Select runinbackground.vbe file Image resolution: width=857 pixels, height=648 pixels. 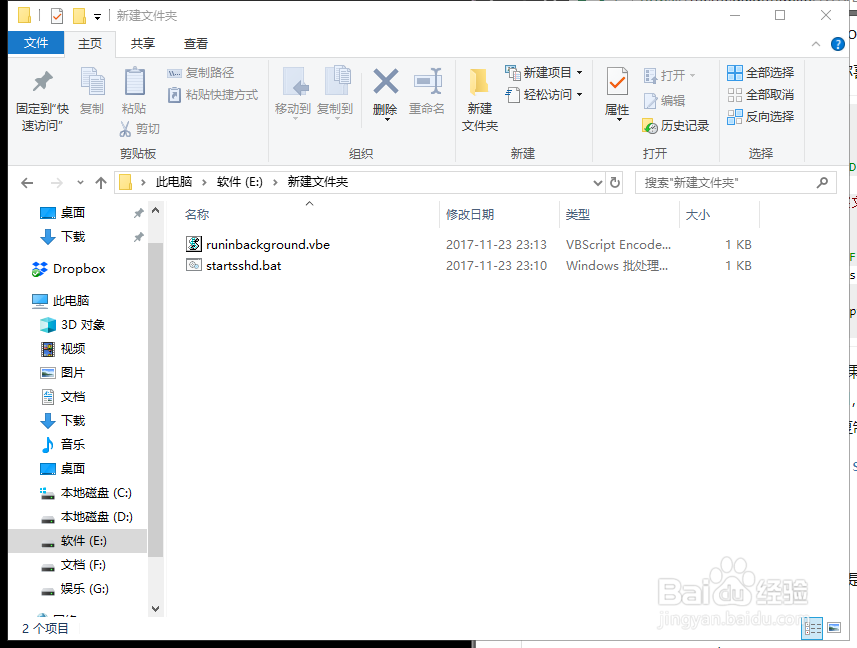[266, 244]
